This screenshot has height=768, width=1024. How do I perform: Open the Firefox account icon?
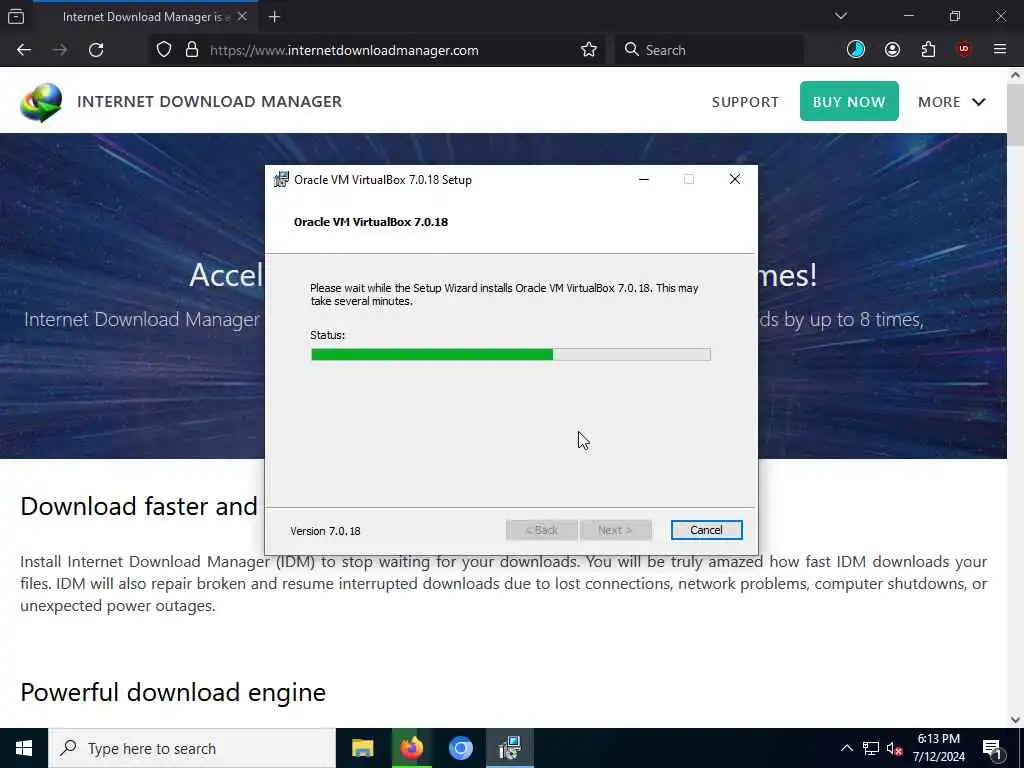tap(892, 50)
